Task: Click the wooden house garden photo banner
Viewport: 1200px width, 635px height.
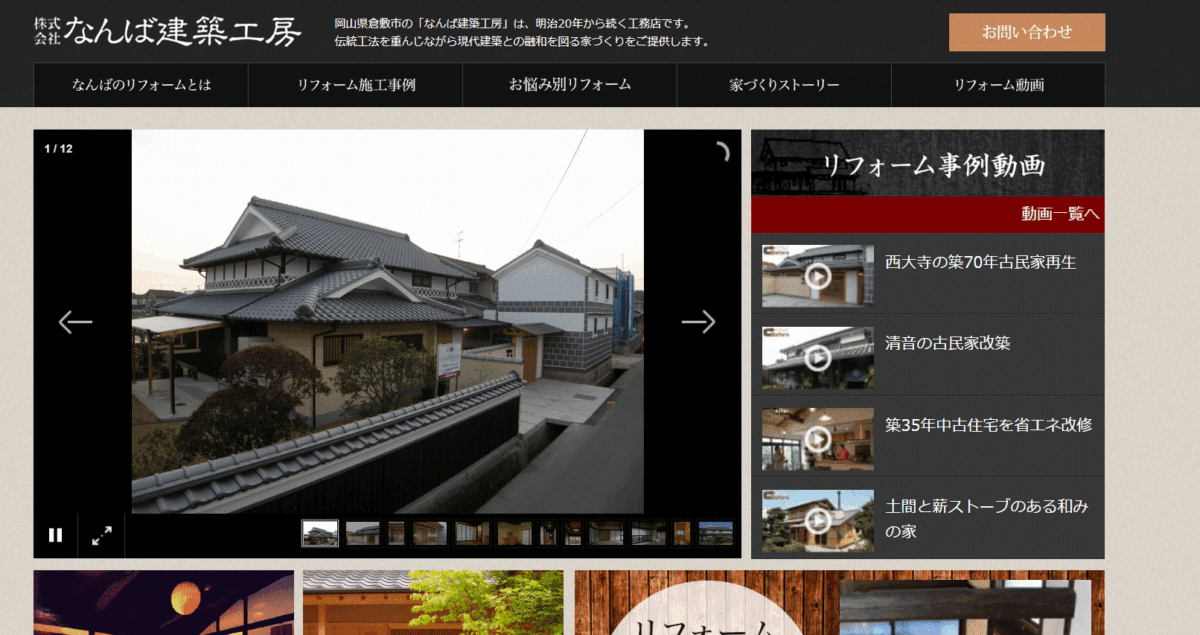Action: (433, 602)
